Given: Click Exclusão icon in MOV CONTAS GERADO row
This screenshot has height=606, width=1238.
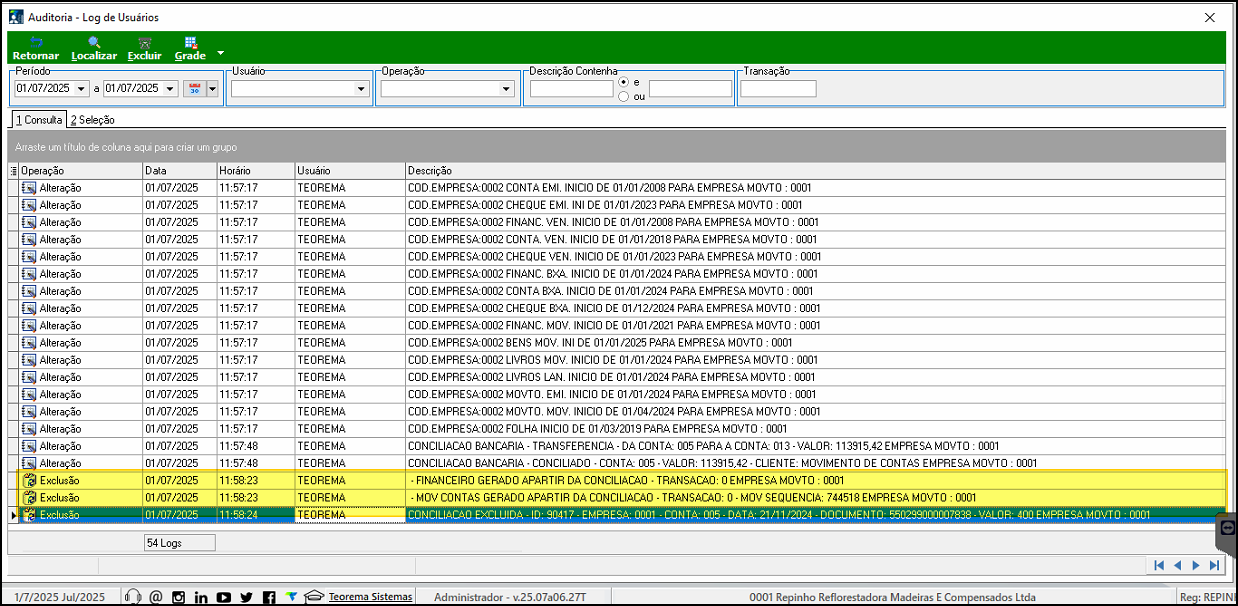Looking at the screenshot, I should click(29, 497).
